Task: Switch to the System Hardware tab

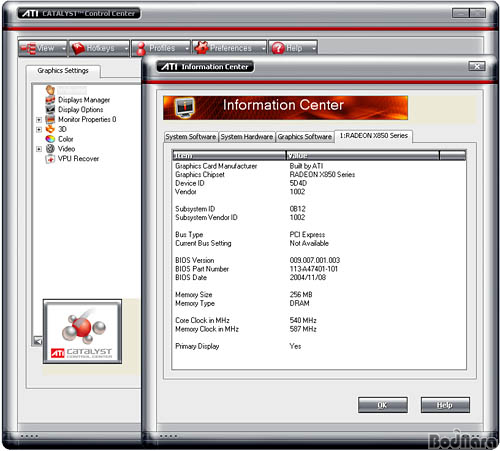Action: tap(247, 137)
